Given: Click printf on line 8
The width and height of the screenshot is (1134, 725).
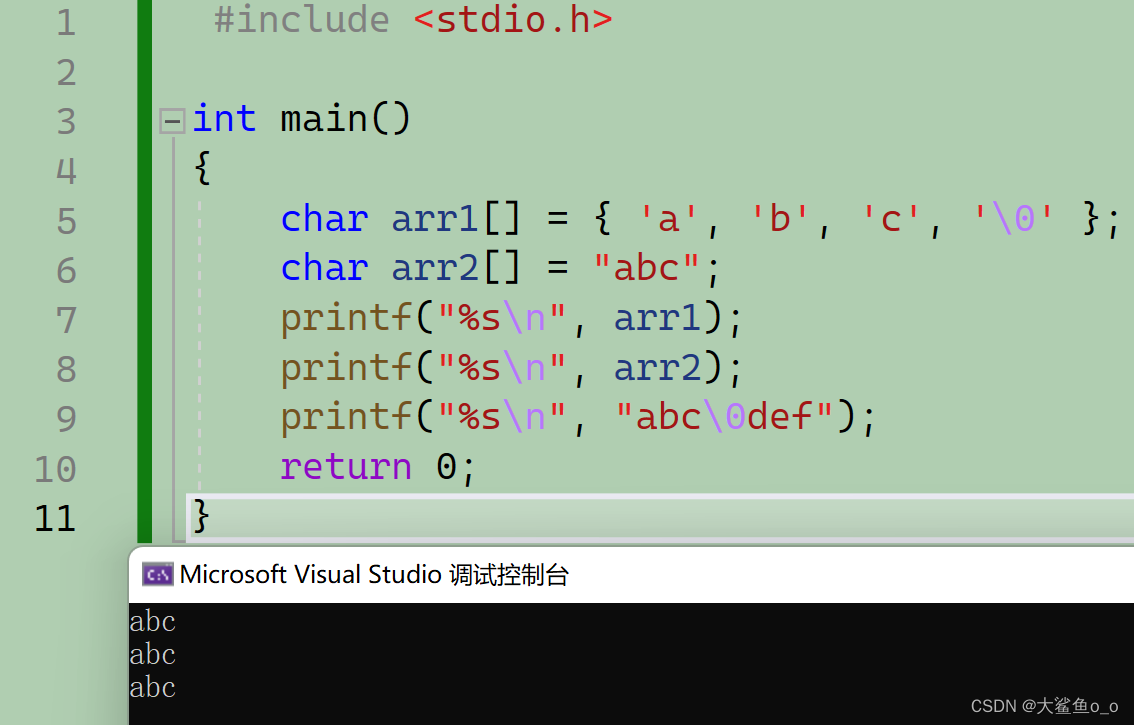Looking at the screenshot, I should 346,367.
